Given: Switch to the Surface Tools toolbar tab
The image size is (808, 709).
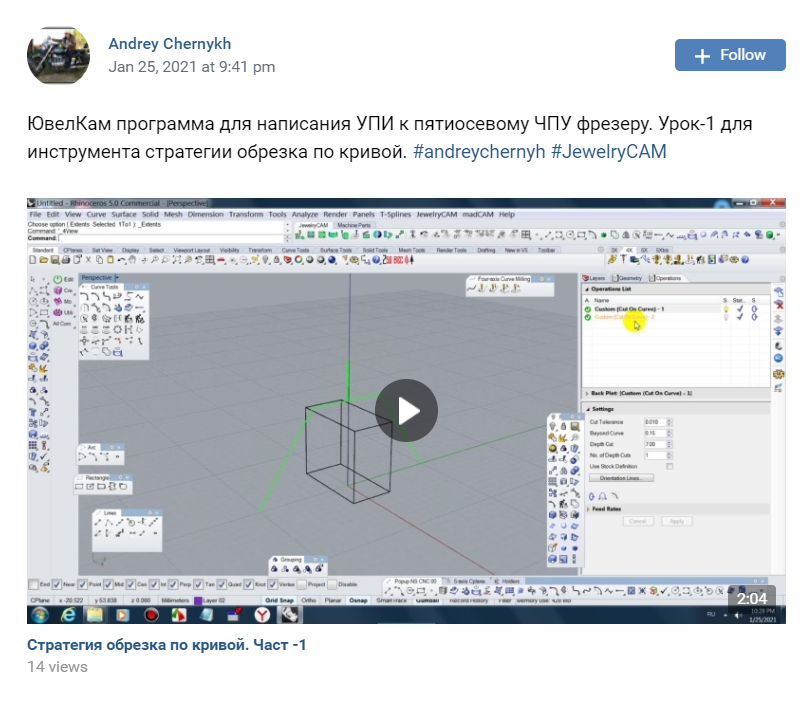Looking at the screenshot, I should tap(335, 250).
